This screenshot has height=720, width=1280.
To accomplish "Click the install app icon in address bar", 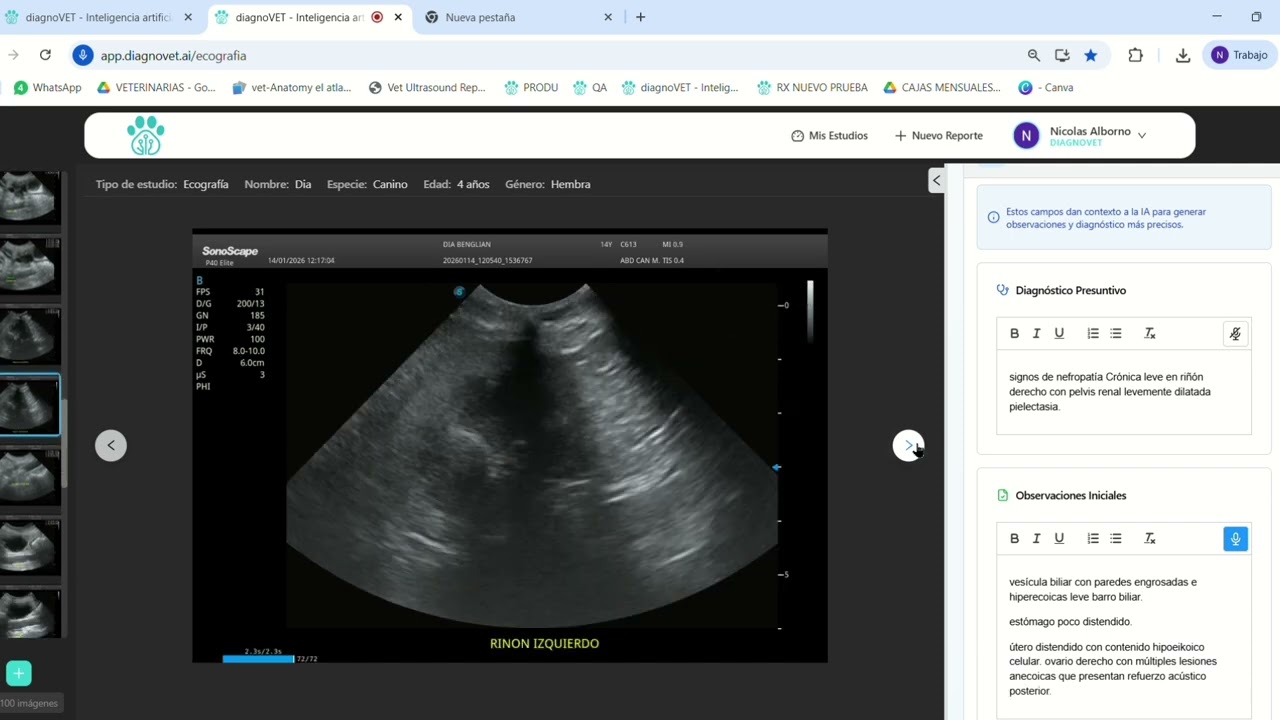I will click(x=1062, y=55).
